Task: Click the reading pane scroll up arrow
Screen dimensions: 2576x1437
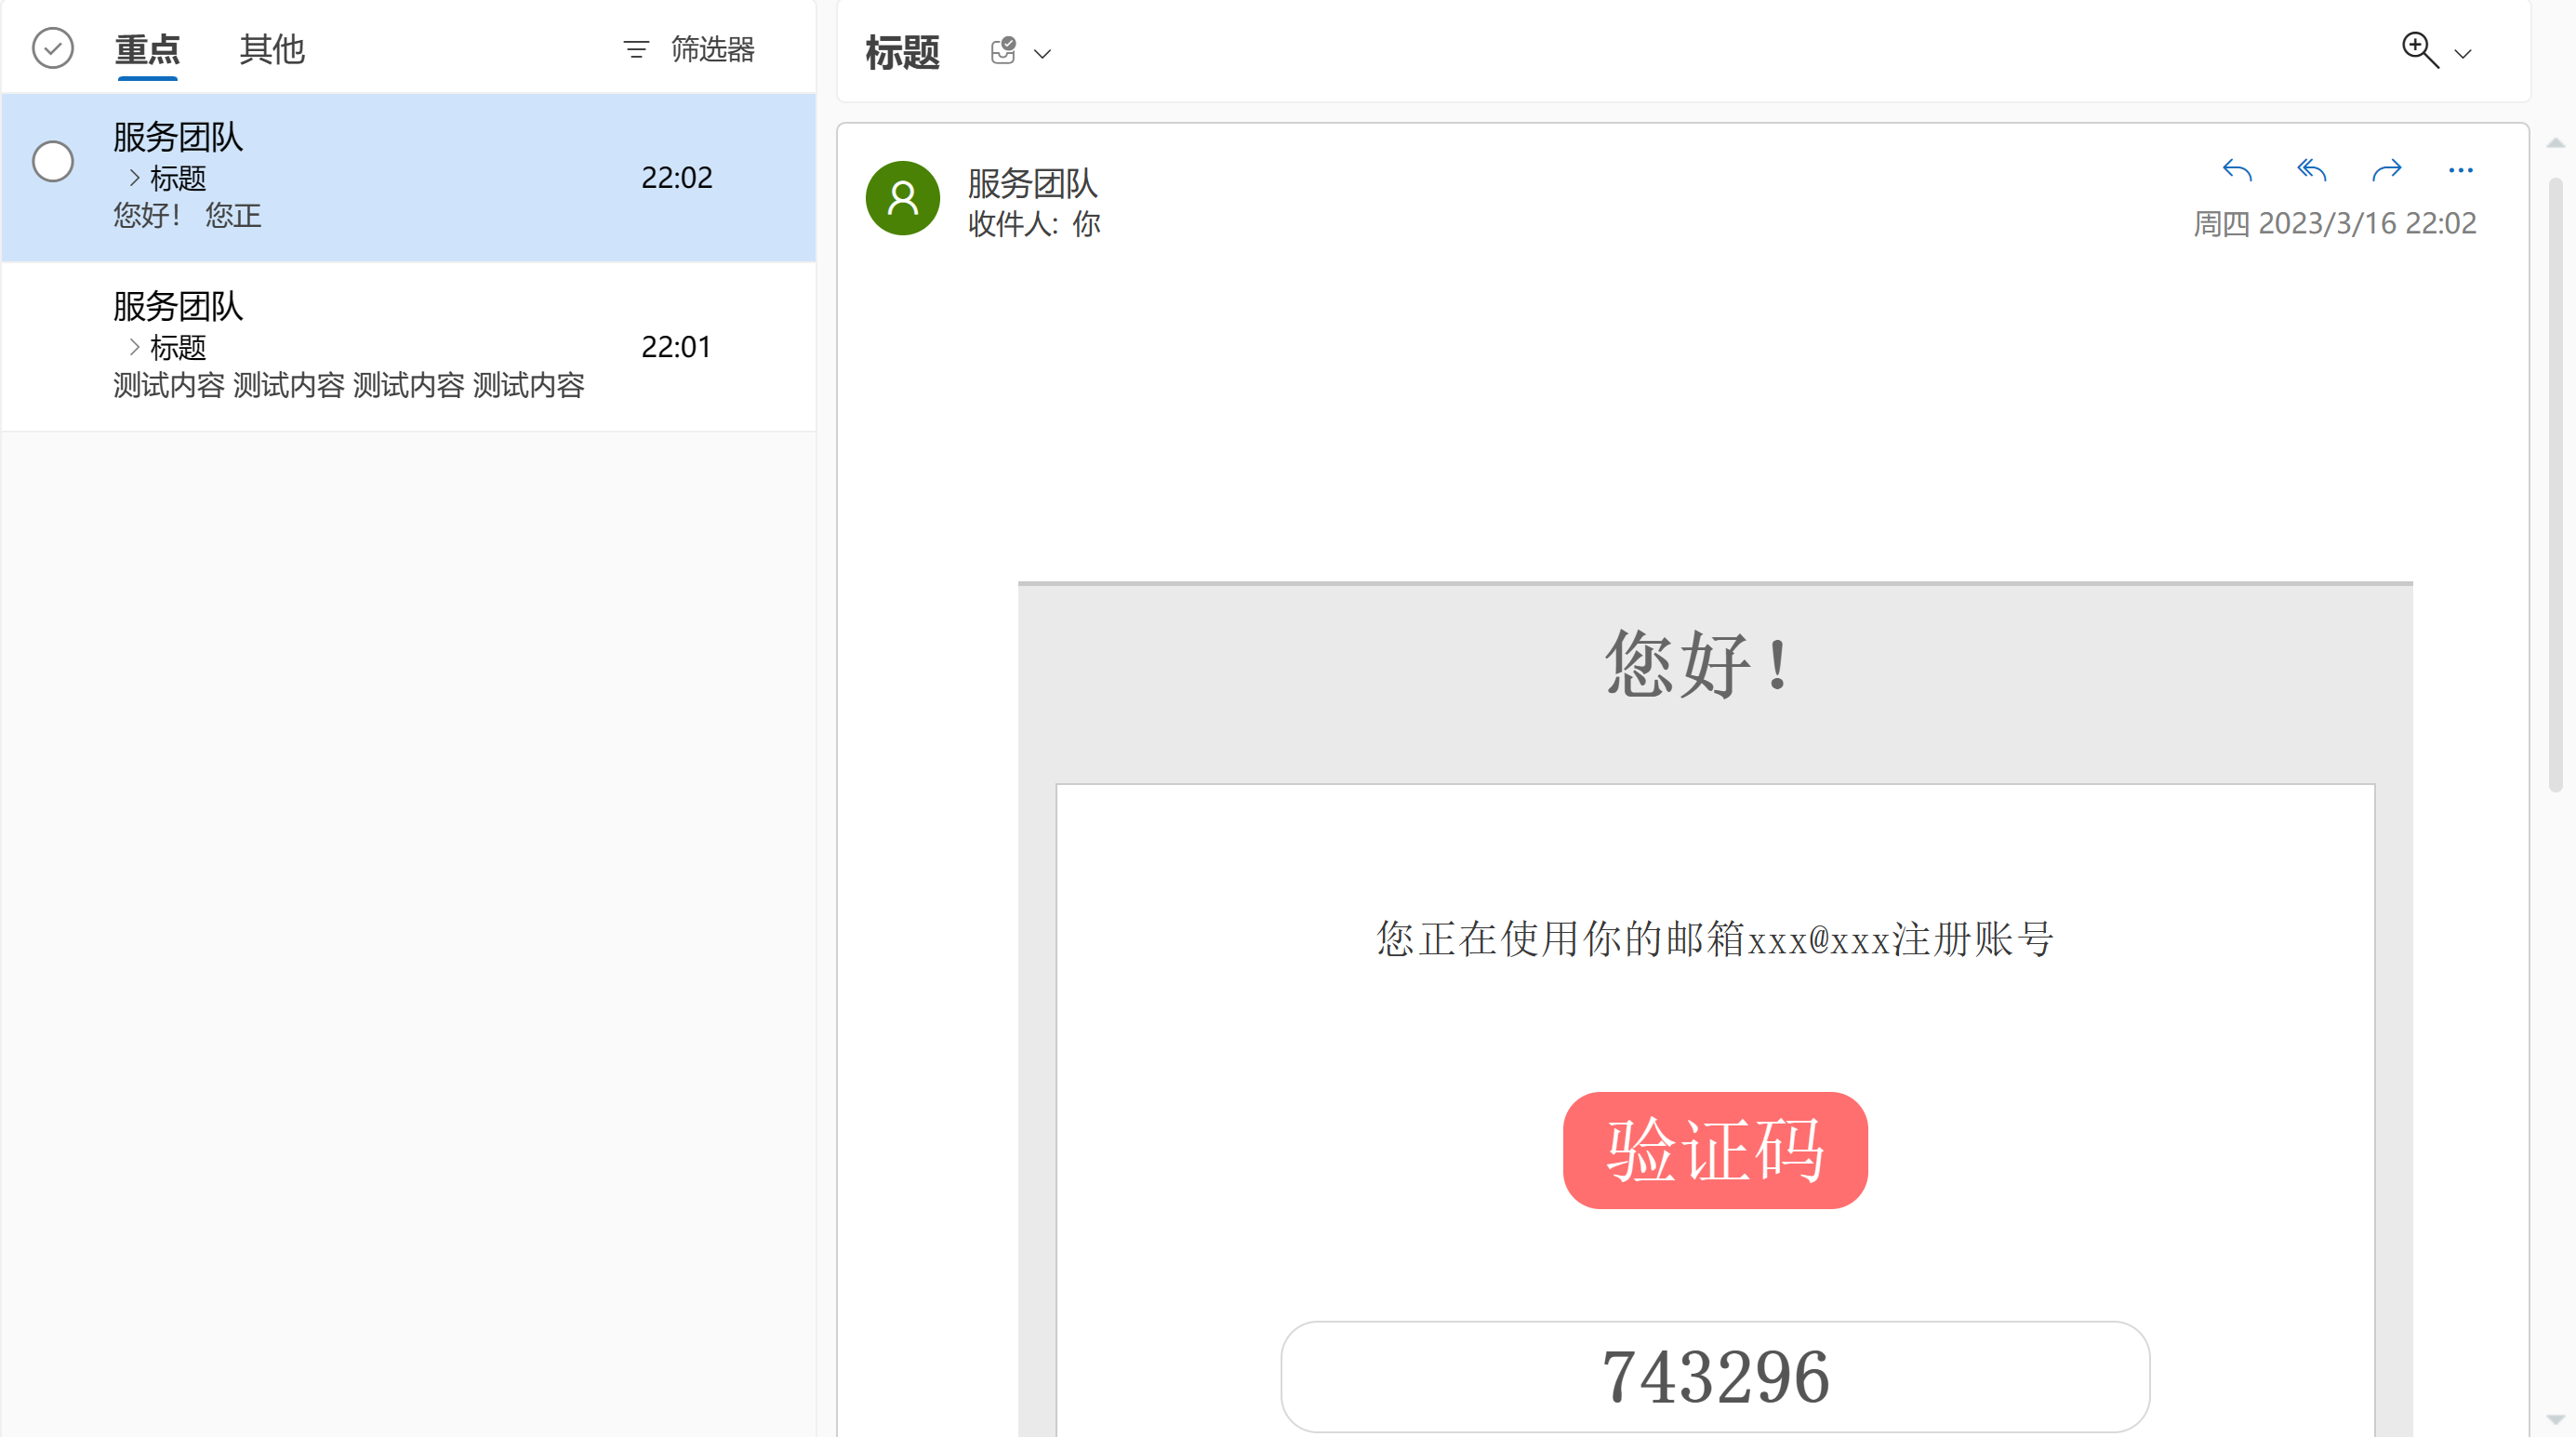Action: tap(2556, 144)
